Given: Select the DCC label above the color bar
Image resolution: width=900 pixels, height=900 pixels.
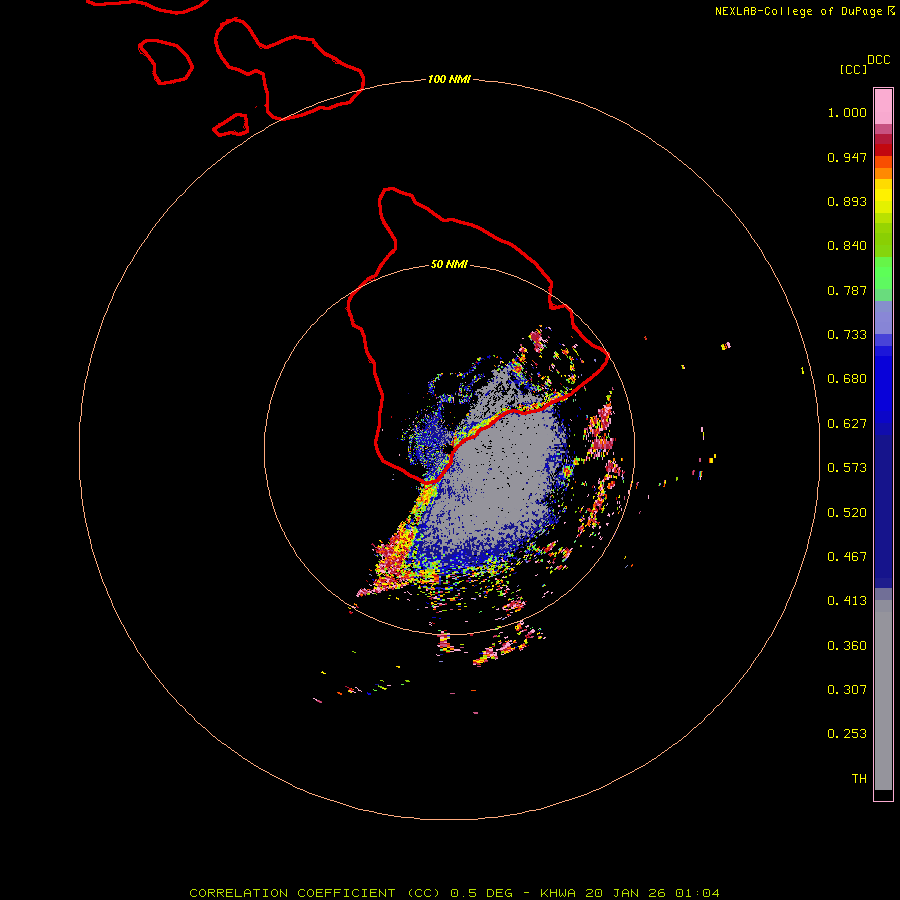Looking at the screenshot, I should pyautogui.click(x=878, y=60).
